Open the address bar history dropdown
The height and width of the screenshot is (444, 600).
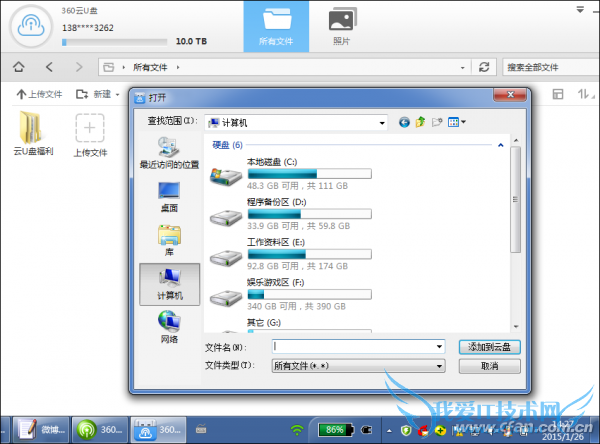(x=463, y=68)
